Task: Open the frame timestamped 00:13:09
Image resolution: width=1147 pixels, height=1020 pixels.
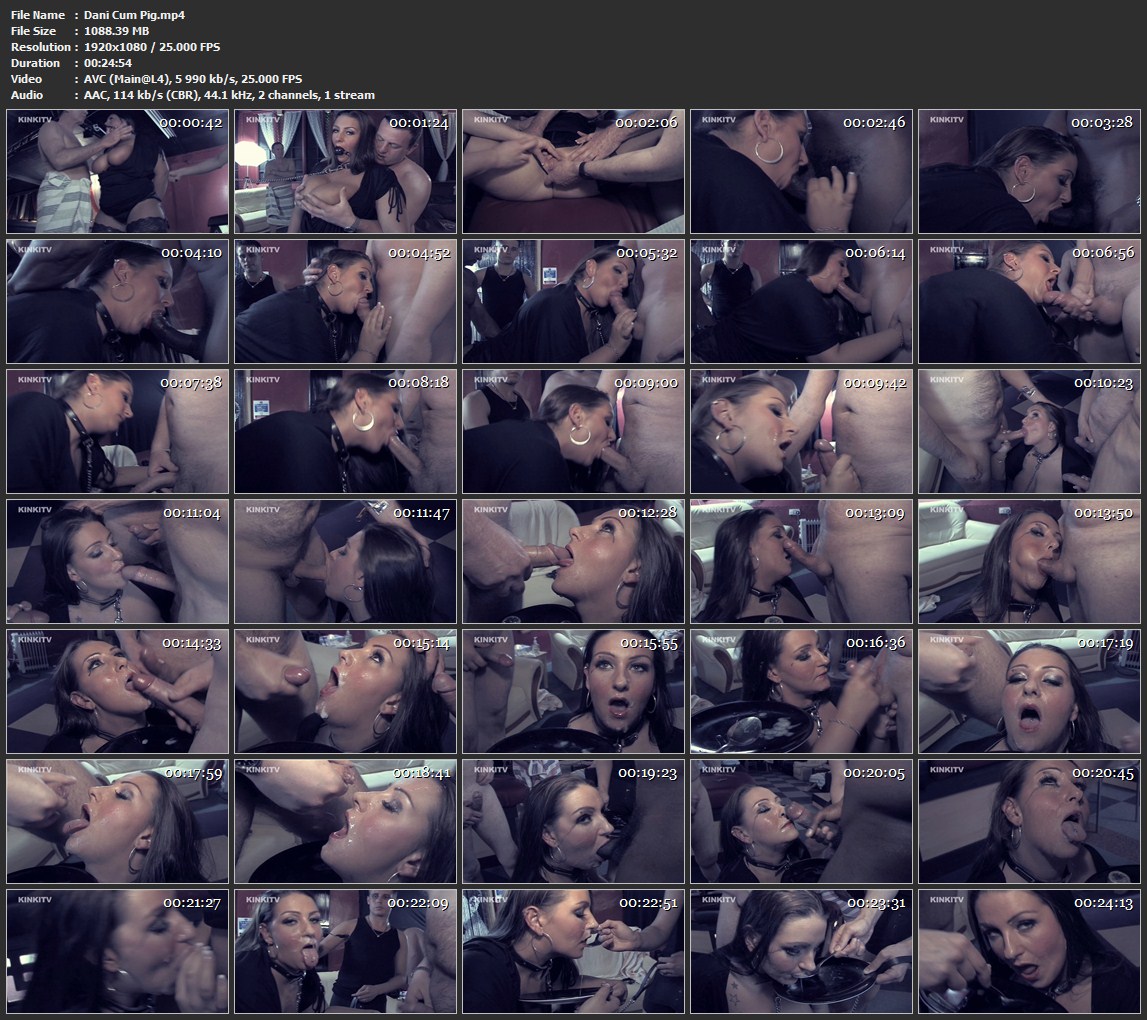Action: (x=801, y=561)
